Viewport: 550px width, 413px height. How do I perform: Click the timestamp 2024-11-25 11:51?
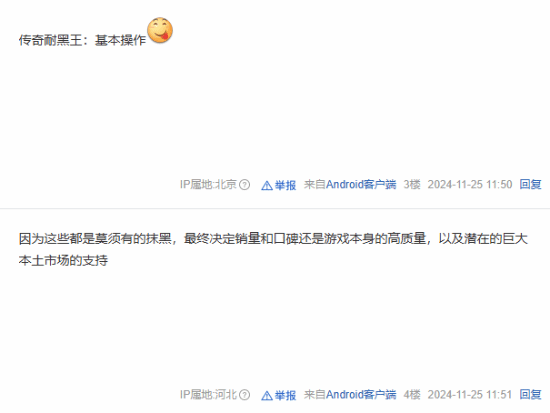(x=470, y=395)
